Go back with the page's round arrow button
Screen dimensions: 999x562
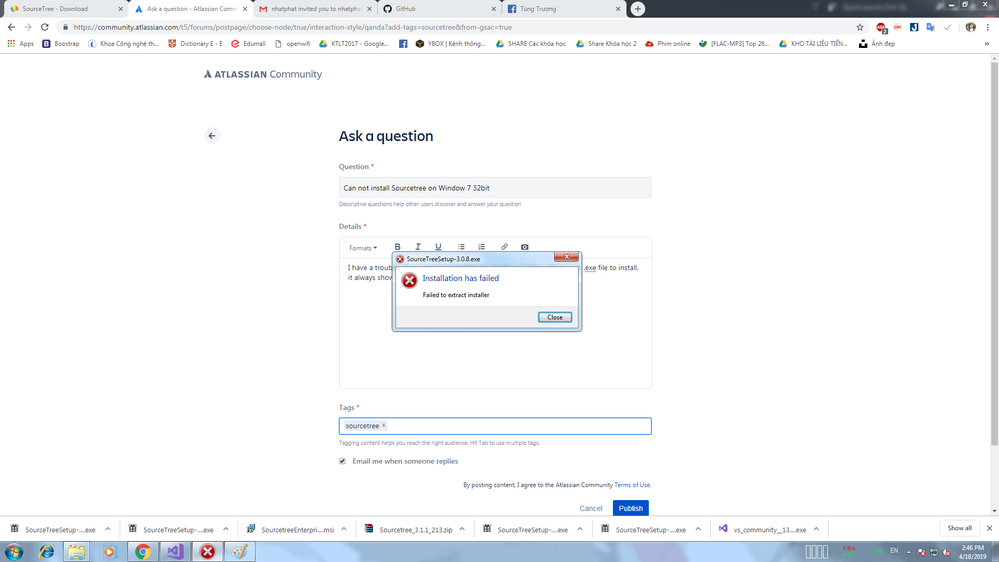click(212, 136)
